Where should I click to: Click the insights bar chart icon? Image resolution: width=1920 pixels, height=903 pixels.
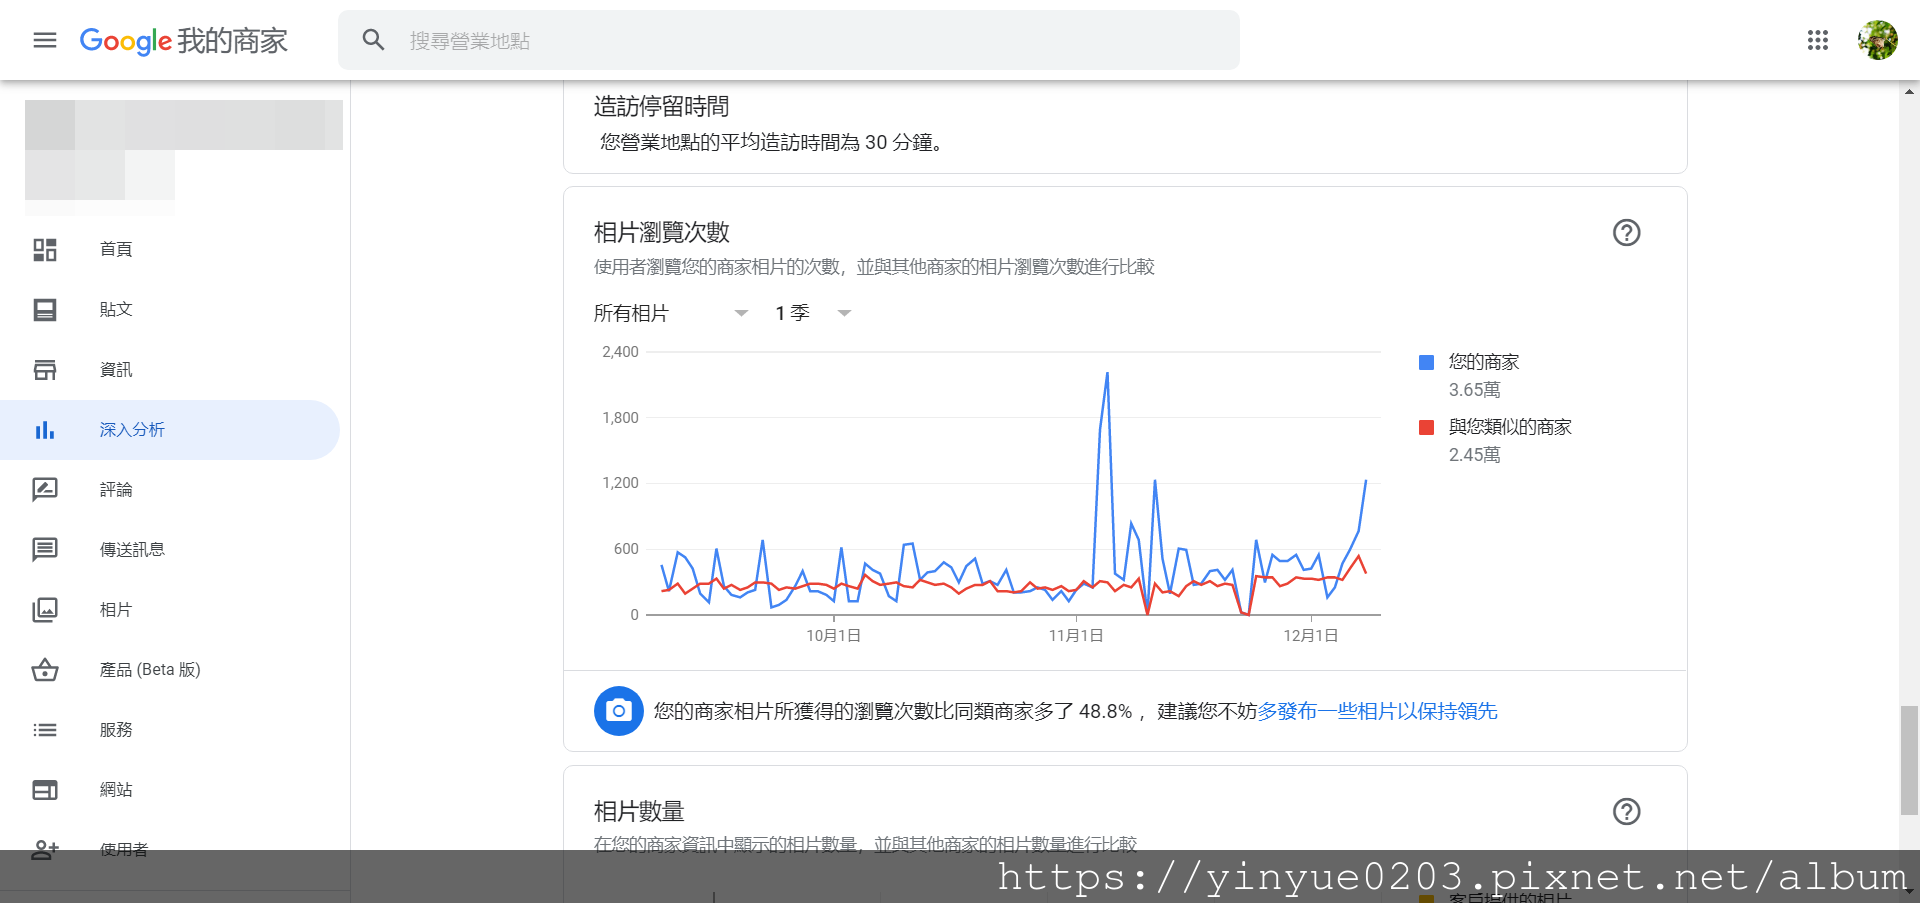point(45,430)
